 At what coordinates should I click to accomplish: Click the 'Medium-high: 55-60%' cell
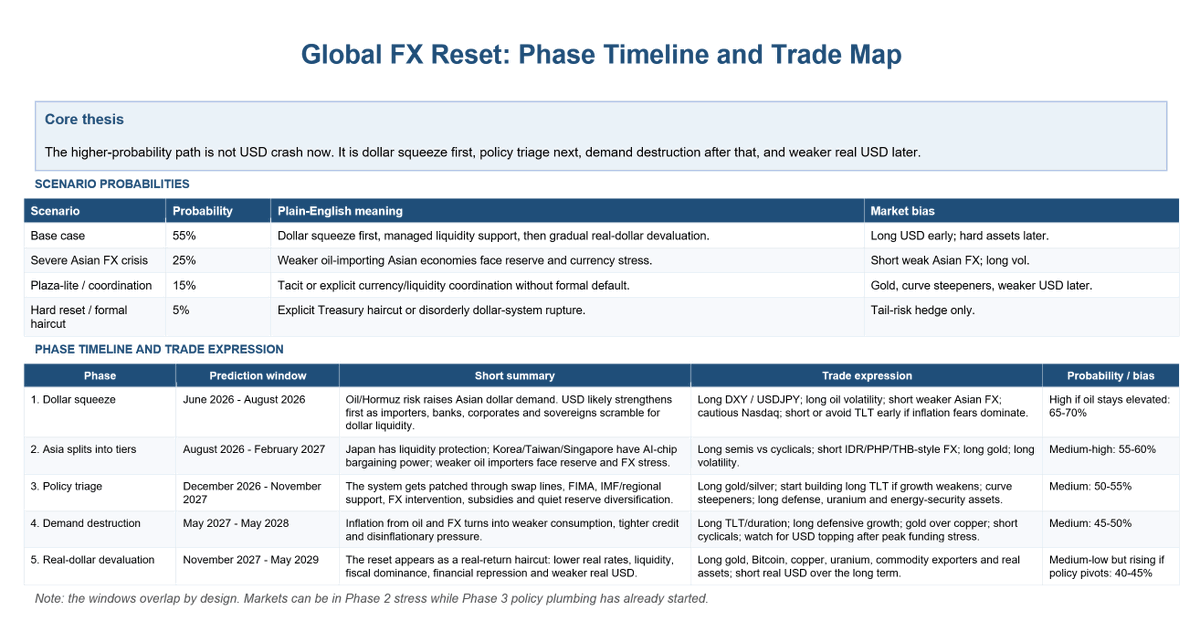click(x=1111, y=456)
